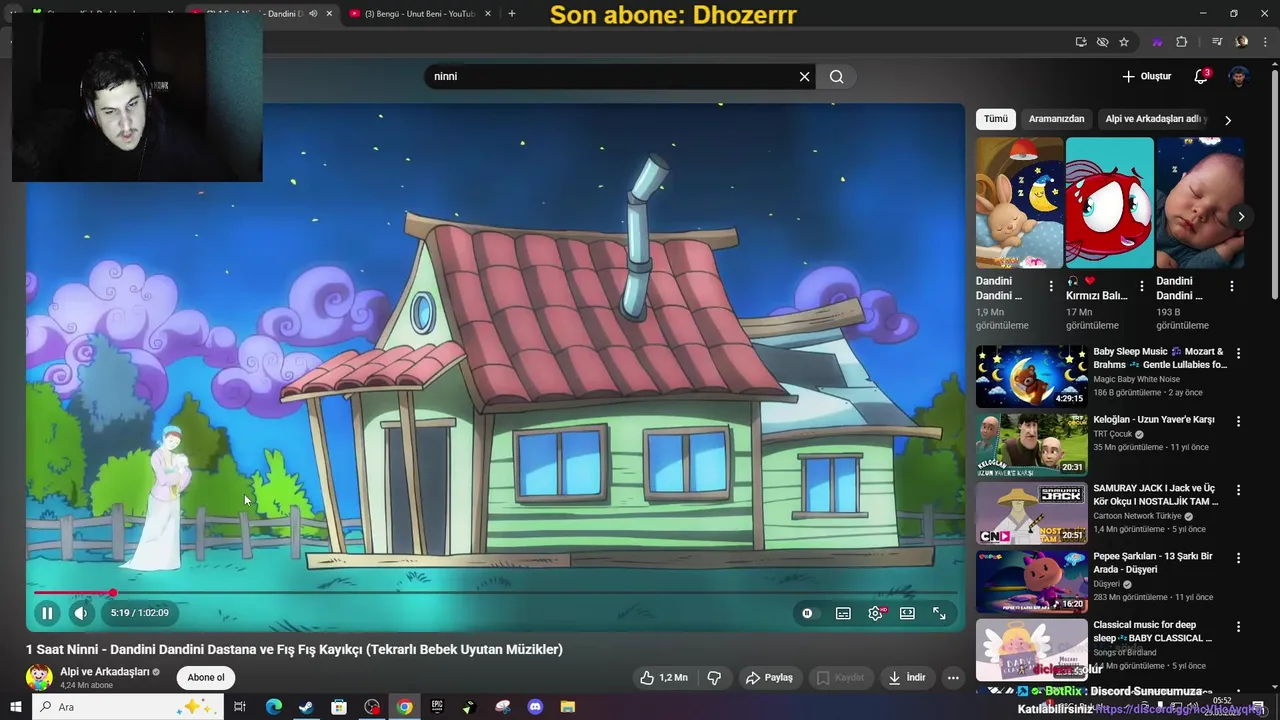Viewport: 1280px width, 720px height.
Task: Open options for the 1,9 Mn Dandini video
Action: pos(1051,286)
